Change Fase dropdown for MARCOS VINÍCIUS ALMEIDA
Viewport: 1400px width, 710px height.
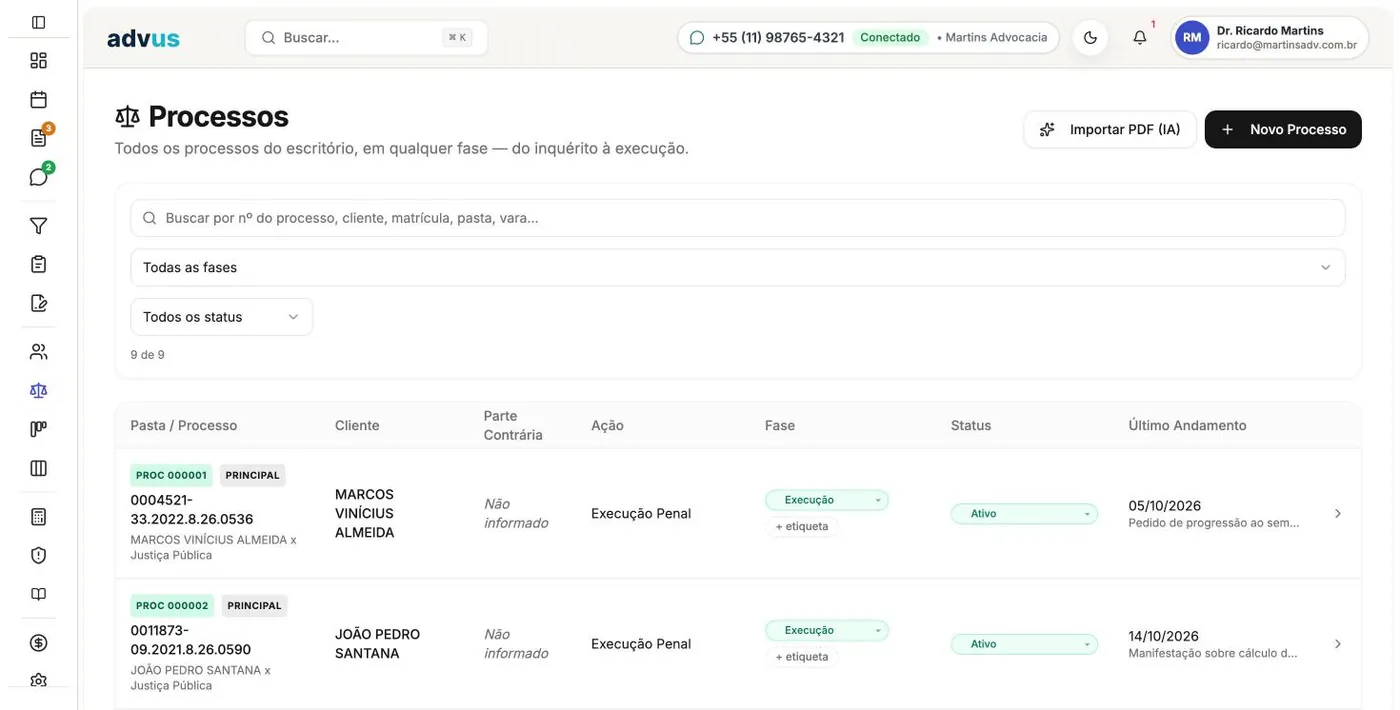tap(827, 500)
